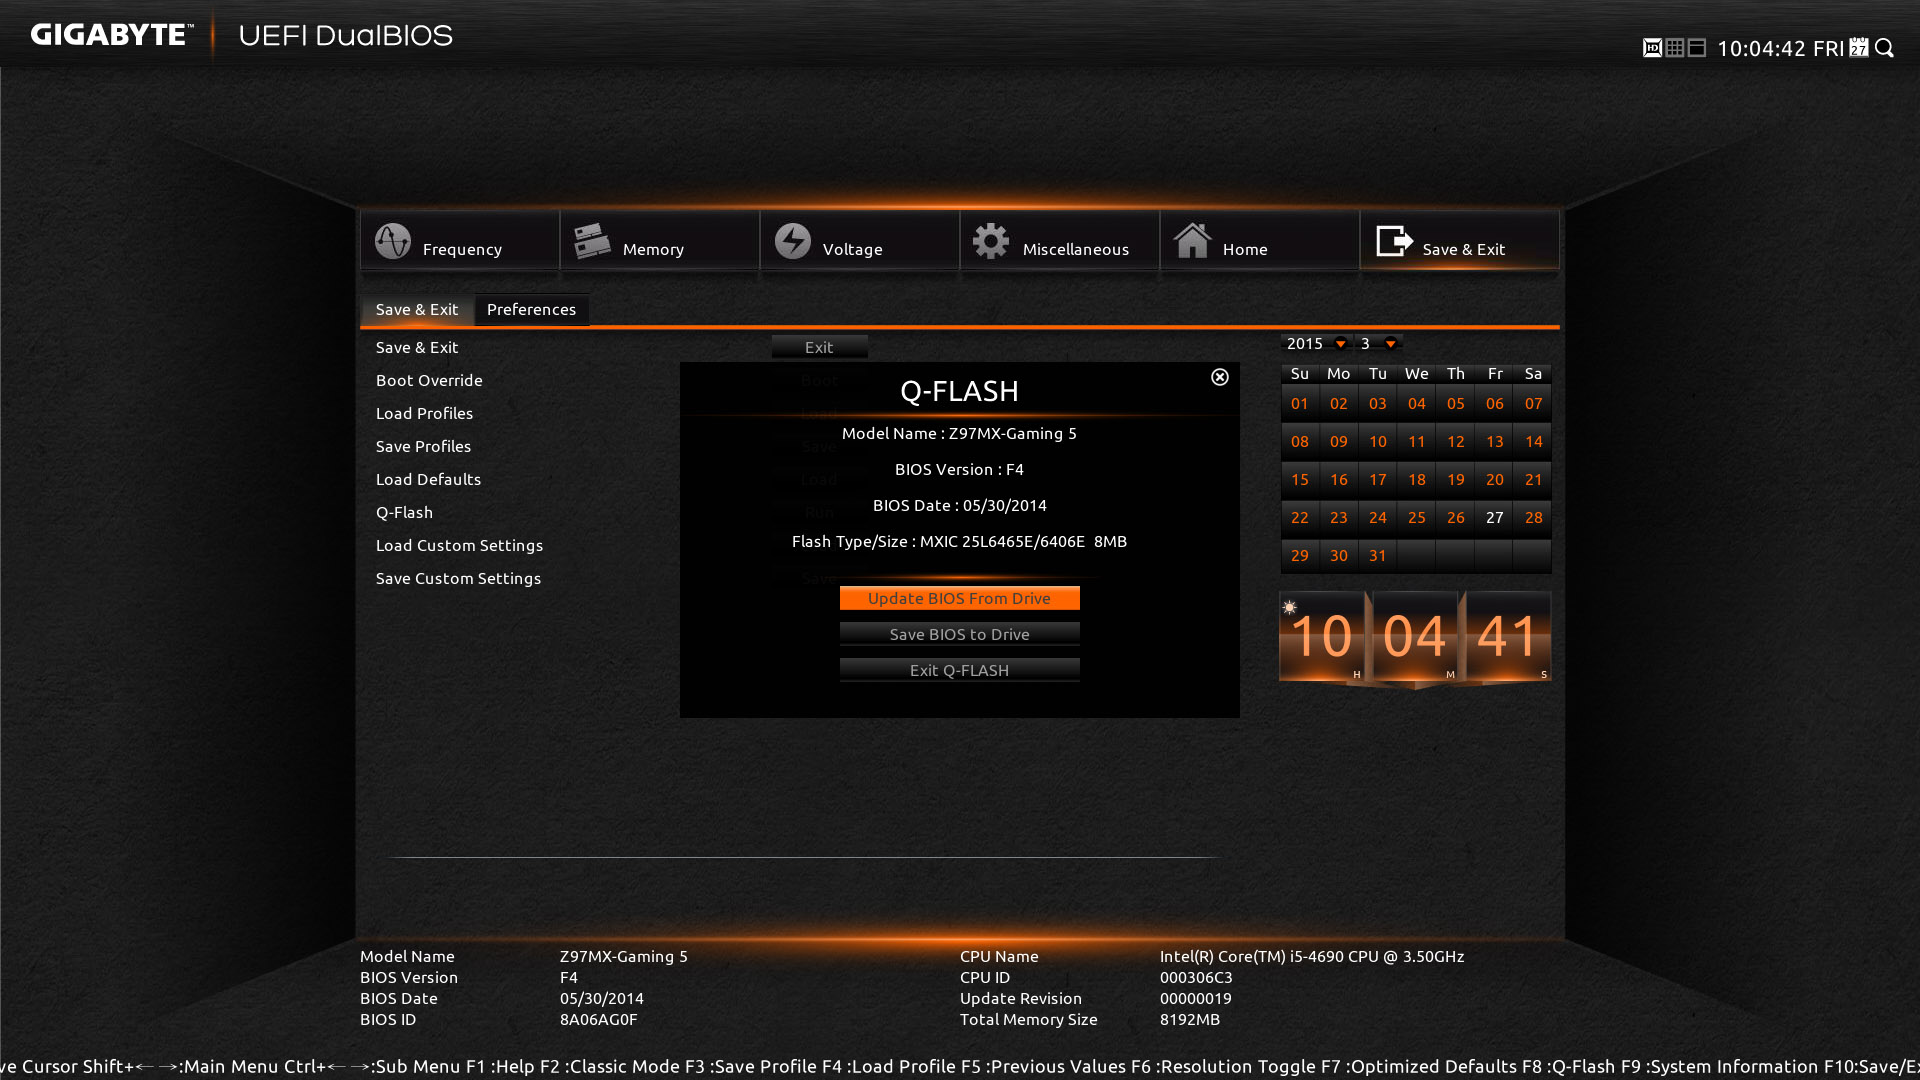Viewport: 1920px width, 1080px height.
Task: Select the top Save & Exit main tab
Action: tap(1460, 240)
